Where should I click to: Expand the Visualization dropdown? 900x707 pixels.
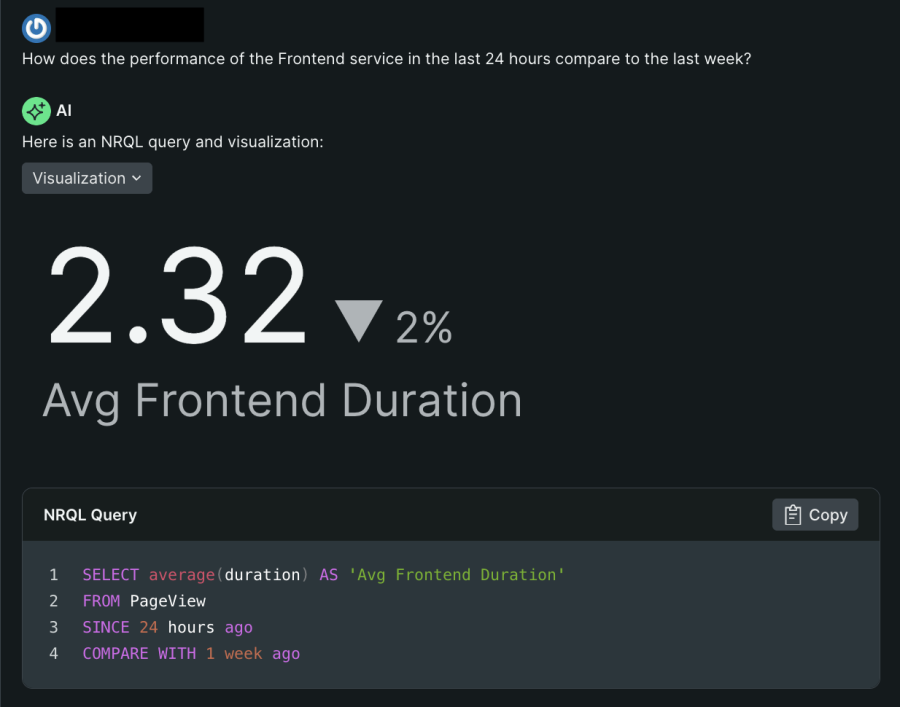[x=87, y=178]
